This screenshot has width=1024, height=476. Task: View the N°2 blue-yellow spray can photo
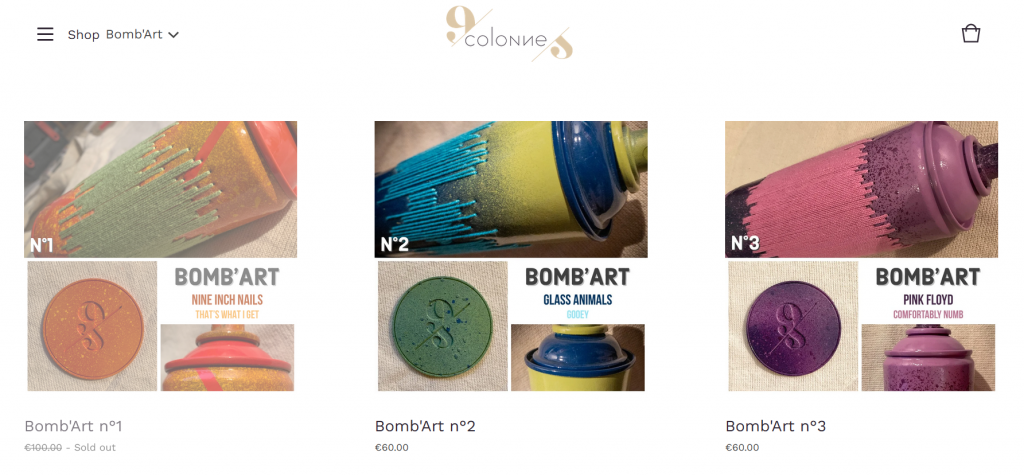511,189
